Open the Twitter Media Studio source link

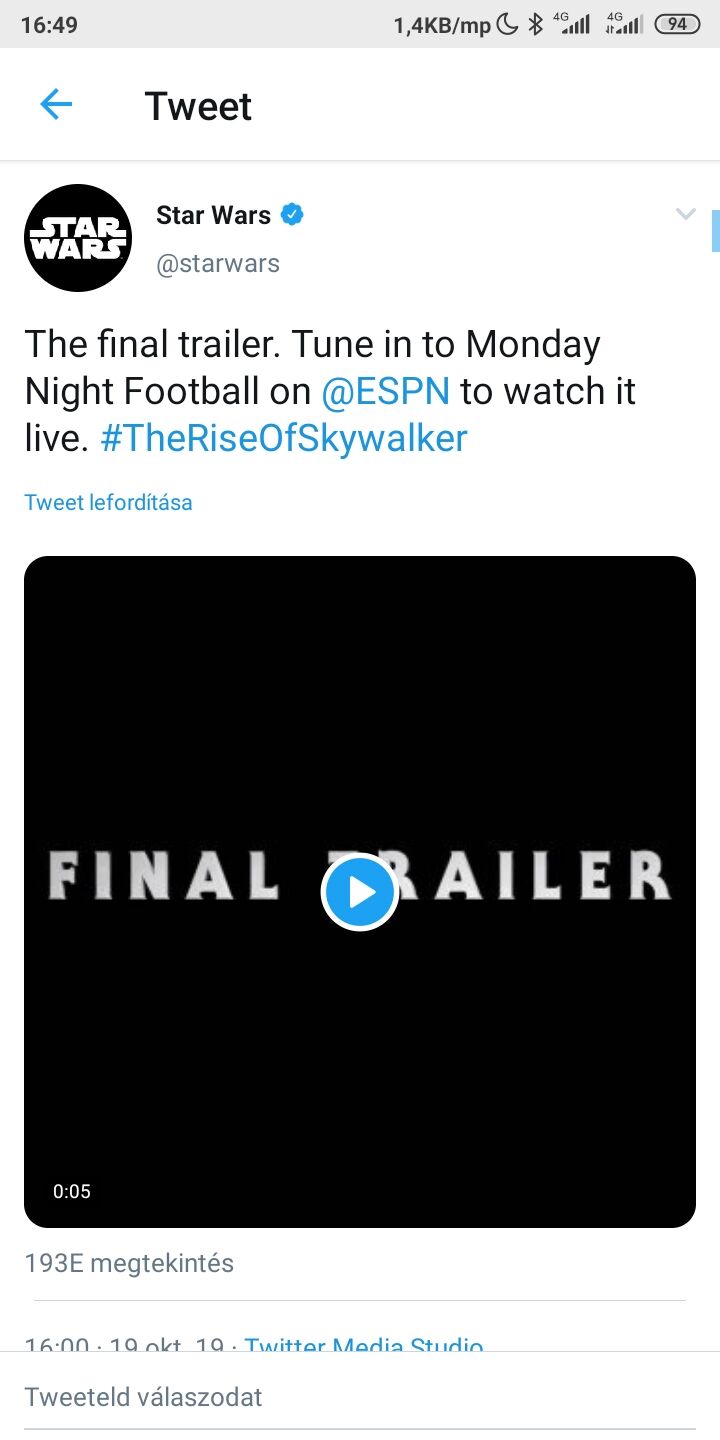364,1342
